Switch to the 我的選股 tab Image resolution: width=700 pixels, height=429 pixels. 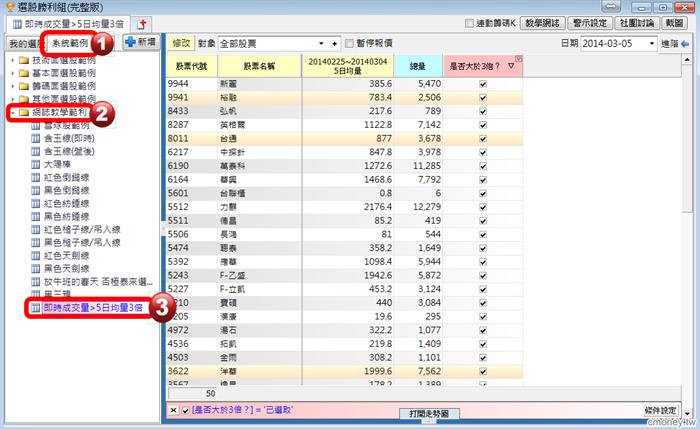25,44
